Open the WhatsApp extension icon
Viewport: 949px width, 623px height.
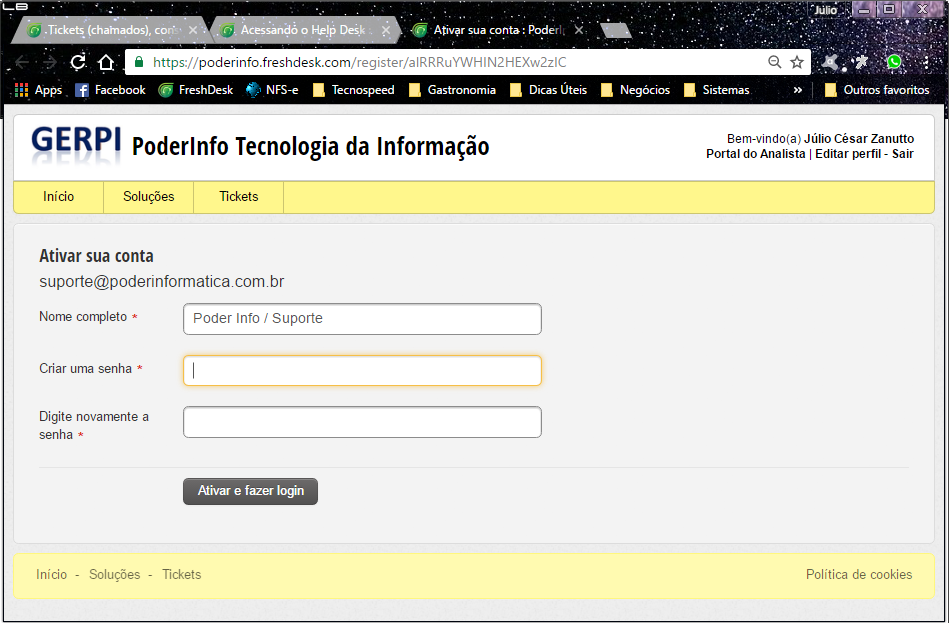894,62
